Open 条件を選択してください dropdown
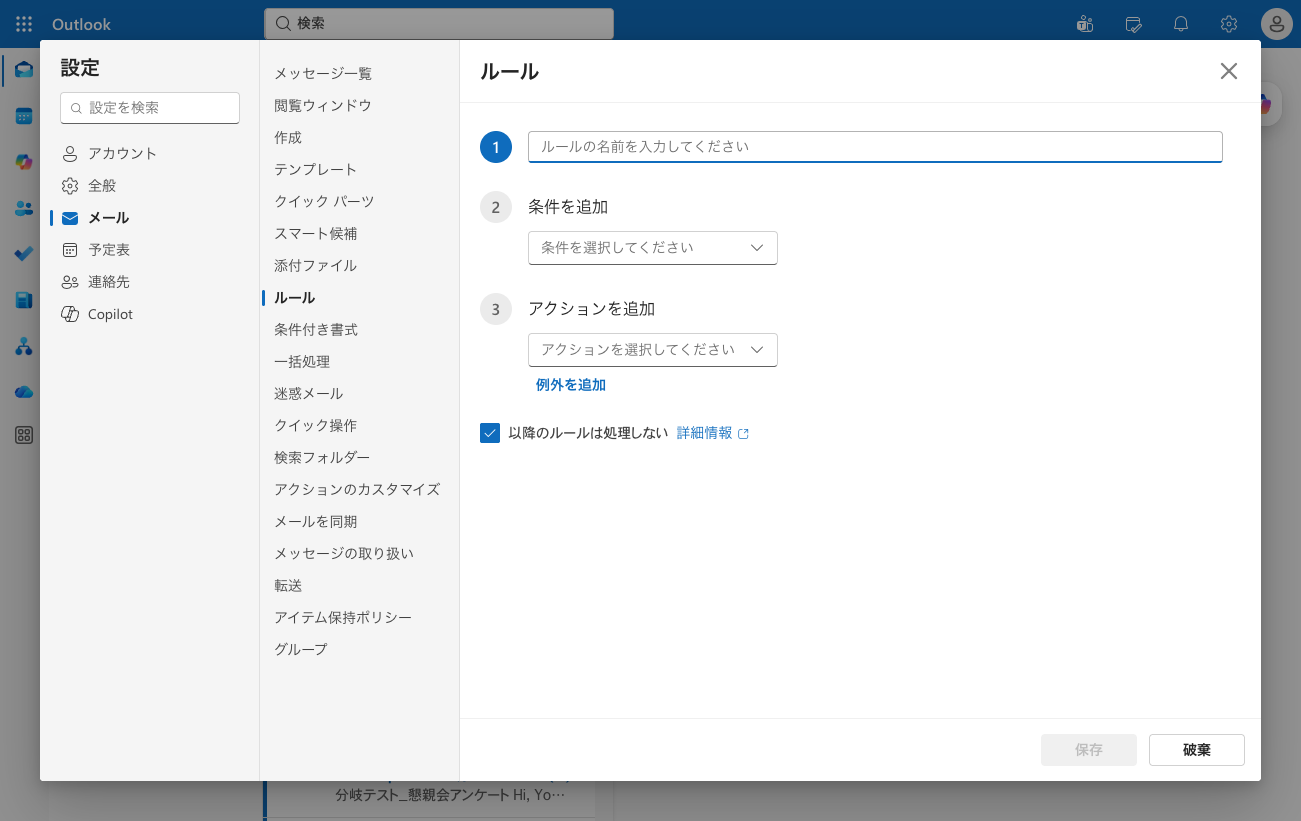 [x=653, y=247]
